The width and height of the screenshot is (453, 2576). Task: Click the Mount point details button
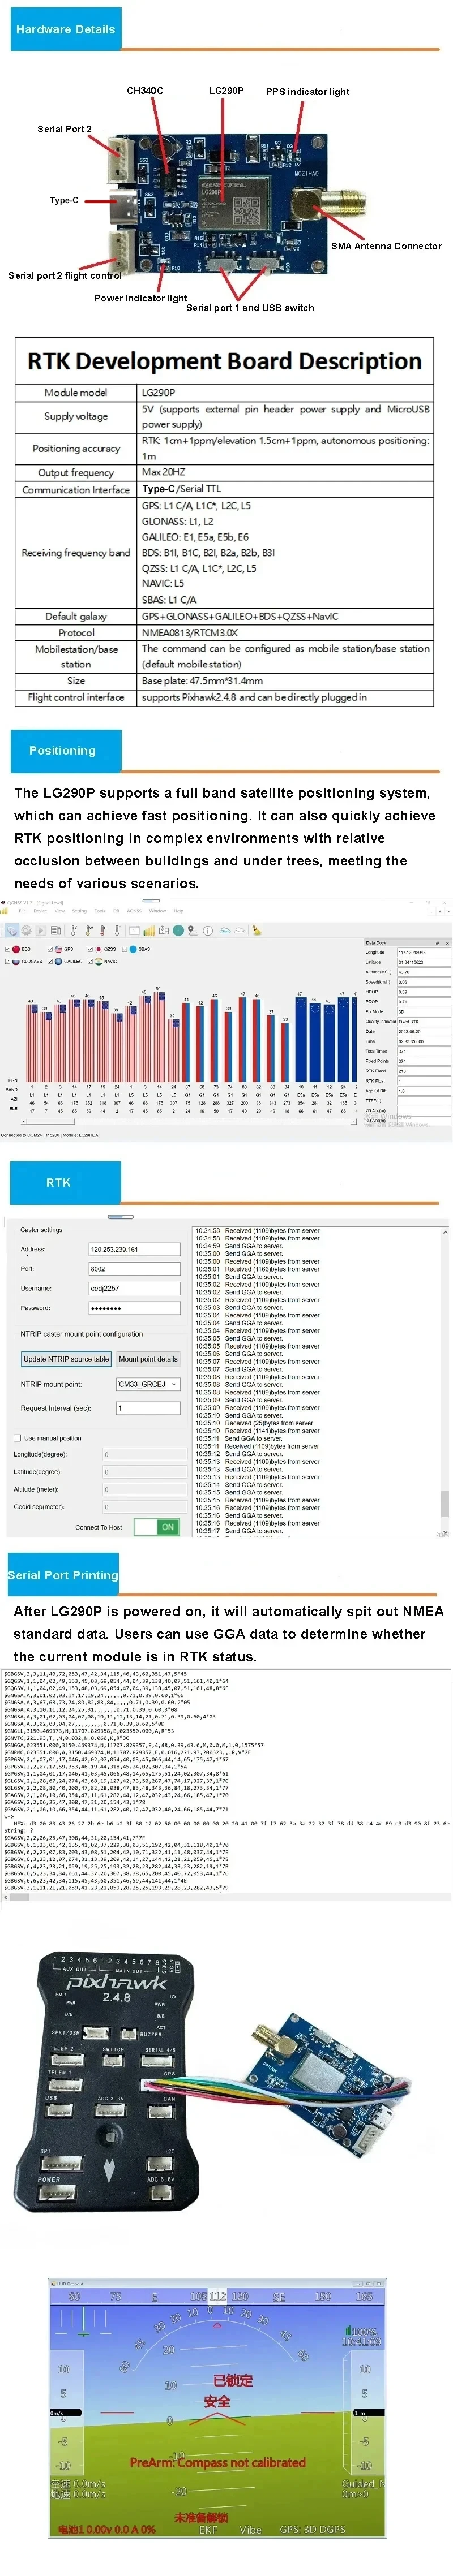[x=148, y=1359]
